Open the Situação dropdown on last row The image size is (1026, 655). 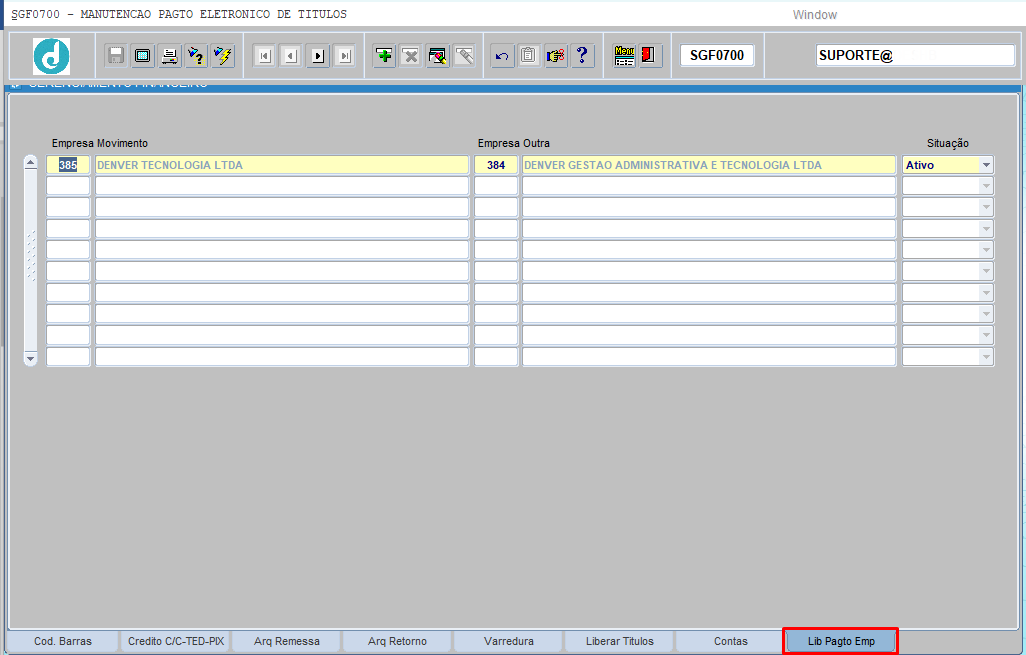pyautogui.click(x=986, y=357)
